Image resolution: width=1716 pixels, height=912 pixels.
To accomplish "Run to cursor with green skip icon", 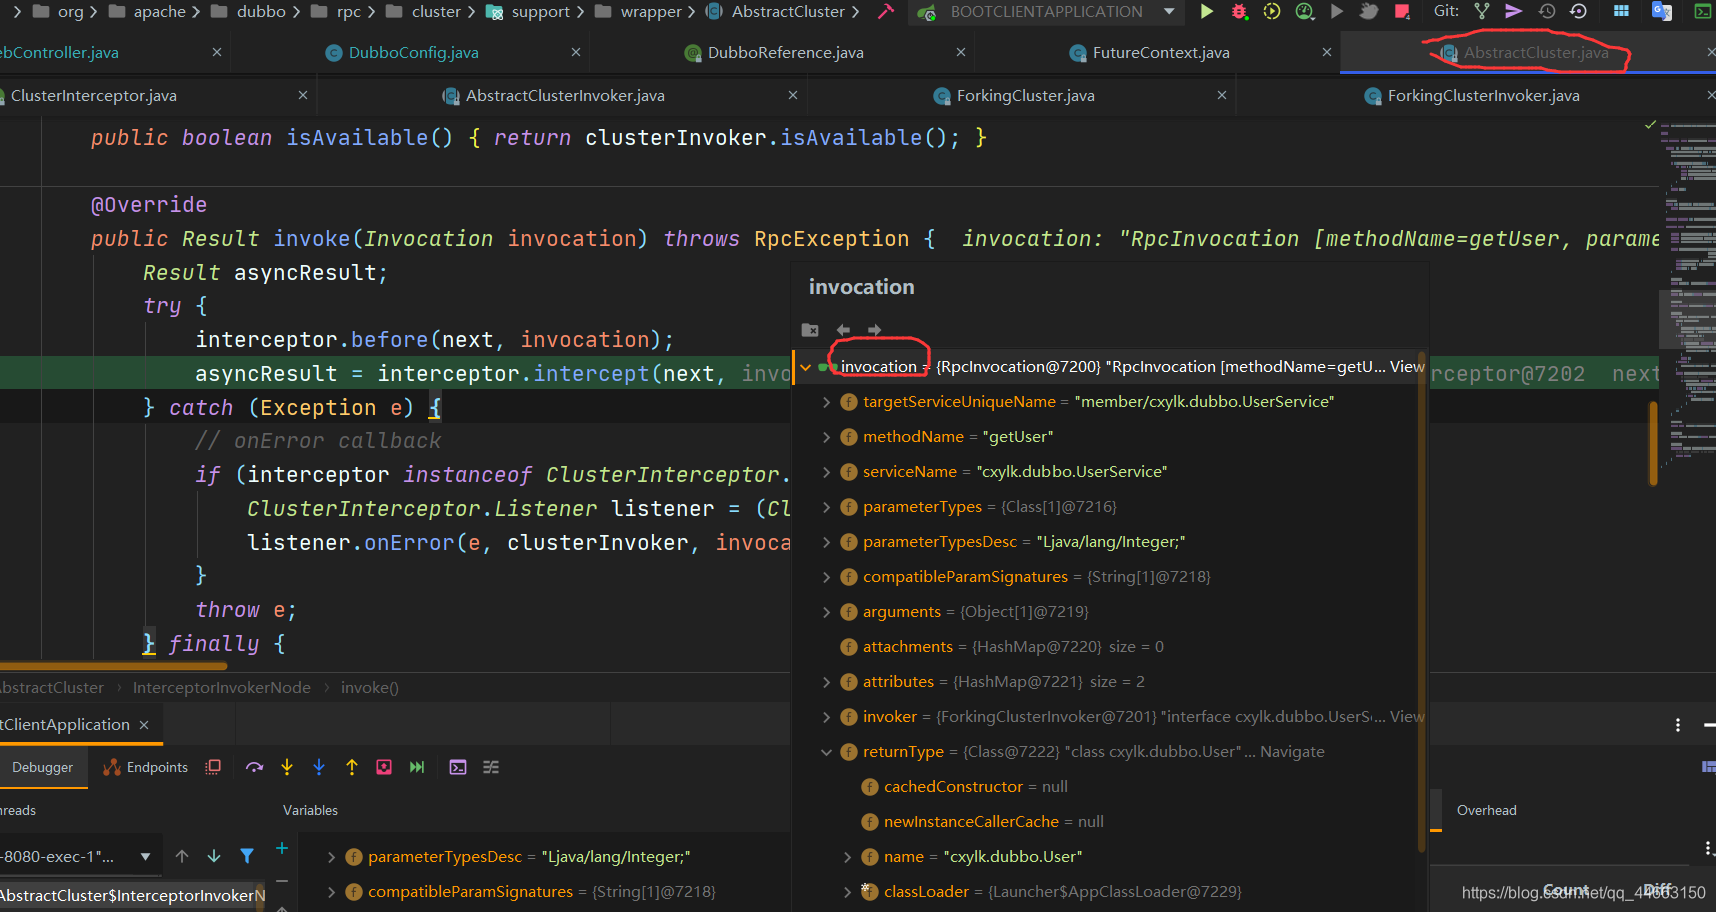I will [417, 767].
